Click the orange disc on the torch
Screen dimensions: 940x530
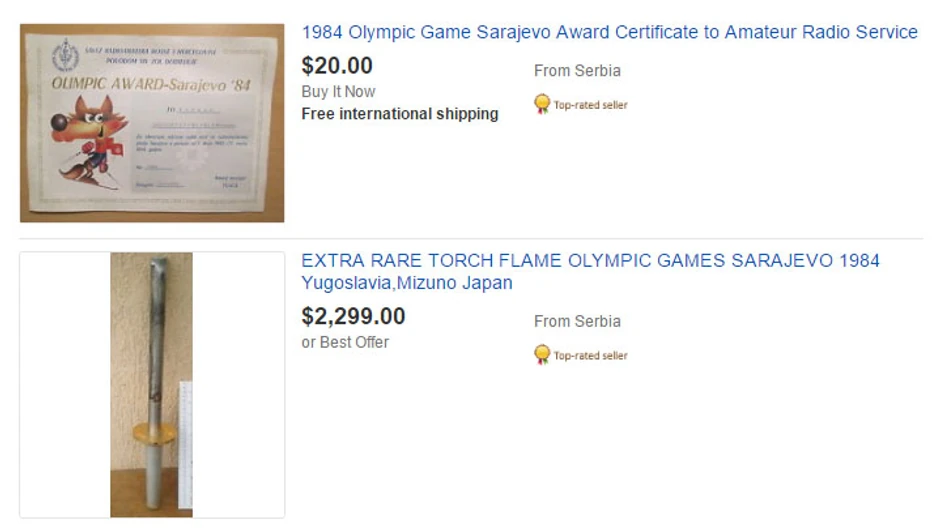tap(153, 434)
